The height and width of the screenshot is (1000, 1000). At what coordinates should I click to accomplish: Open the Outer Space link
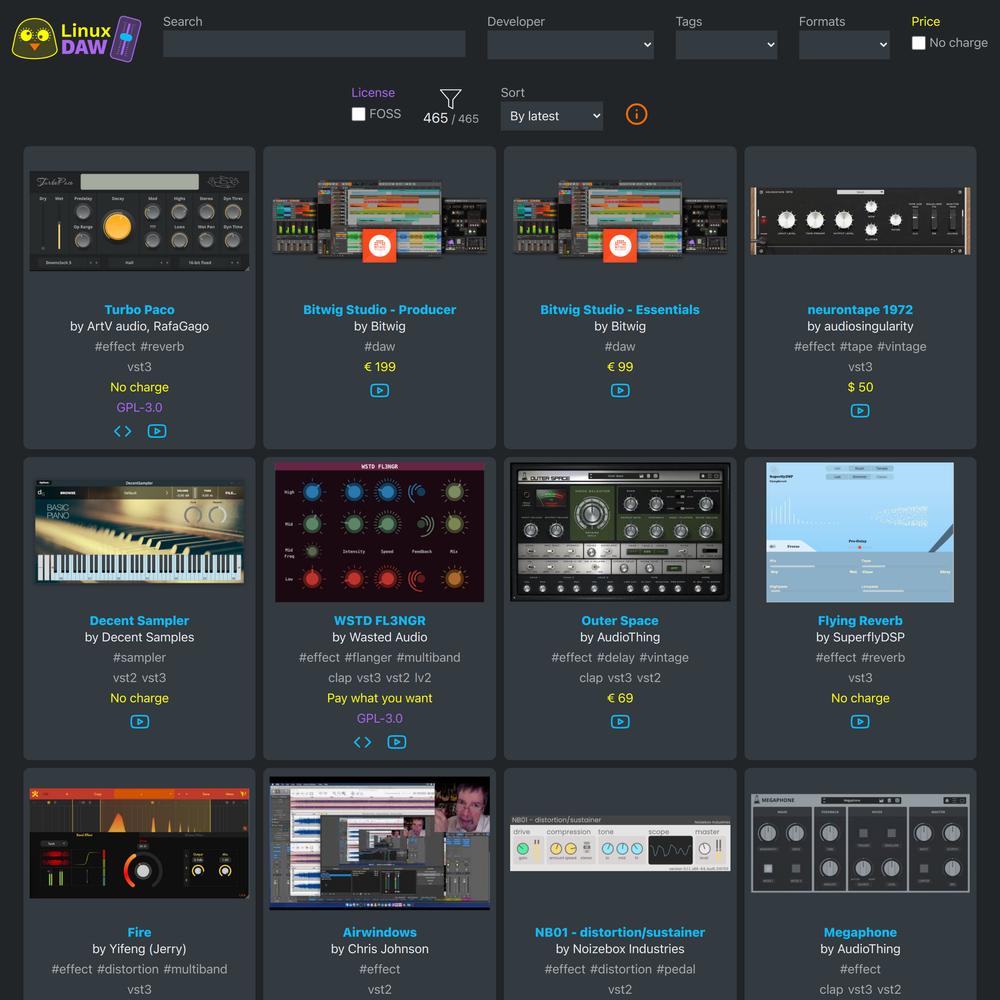(620, 621)
